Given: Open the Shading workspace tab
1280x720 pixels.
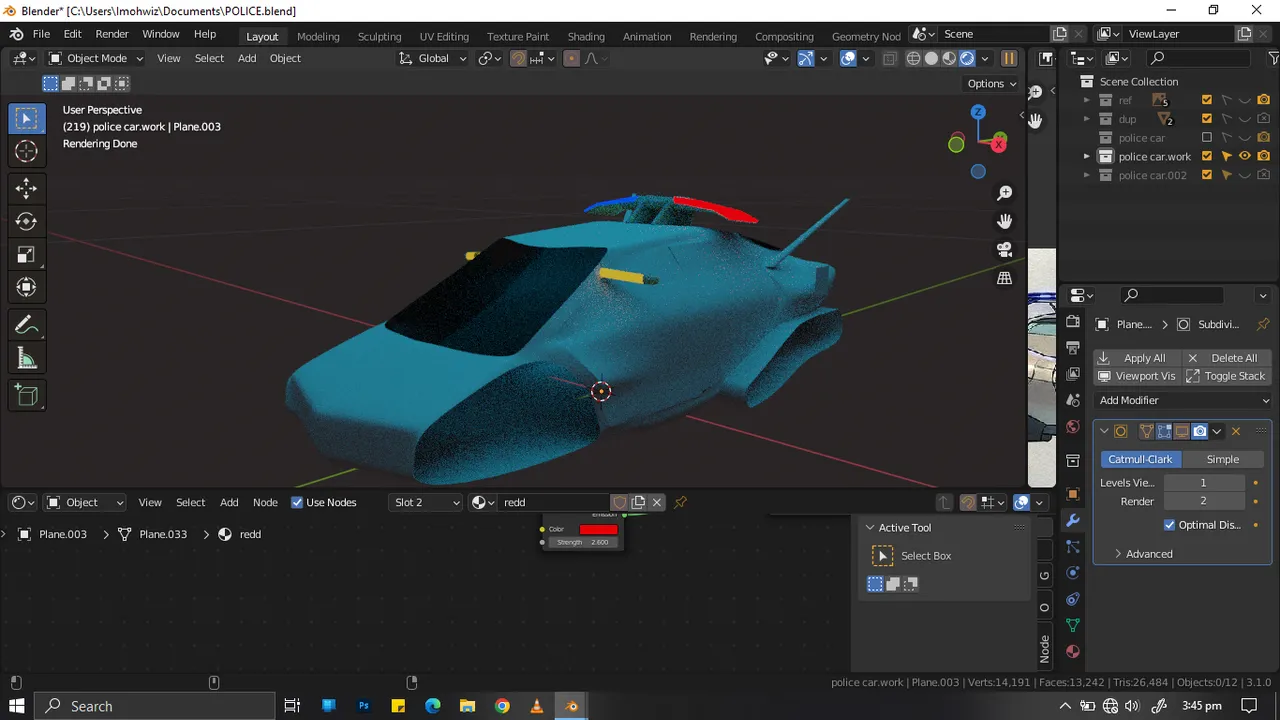Looking at the screenshot, I should tap(586, 36).
